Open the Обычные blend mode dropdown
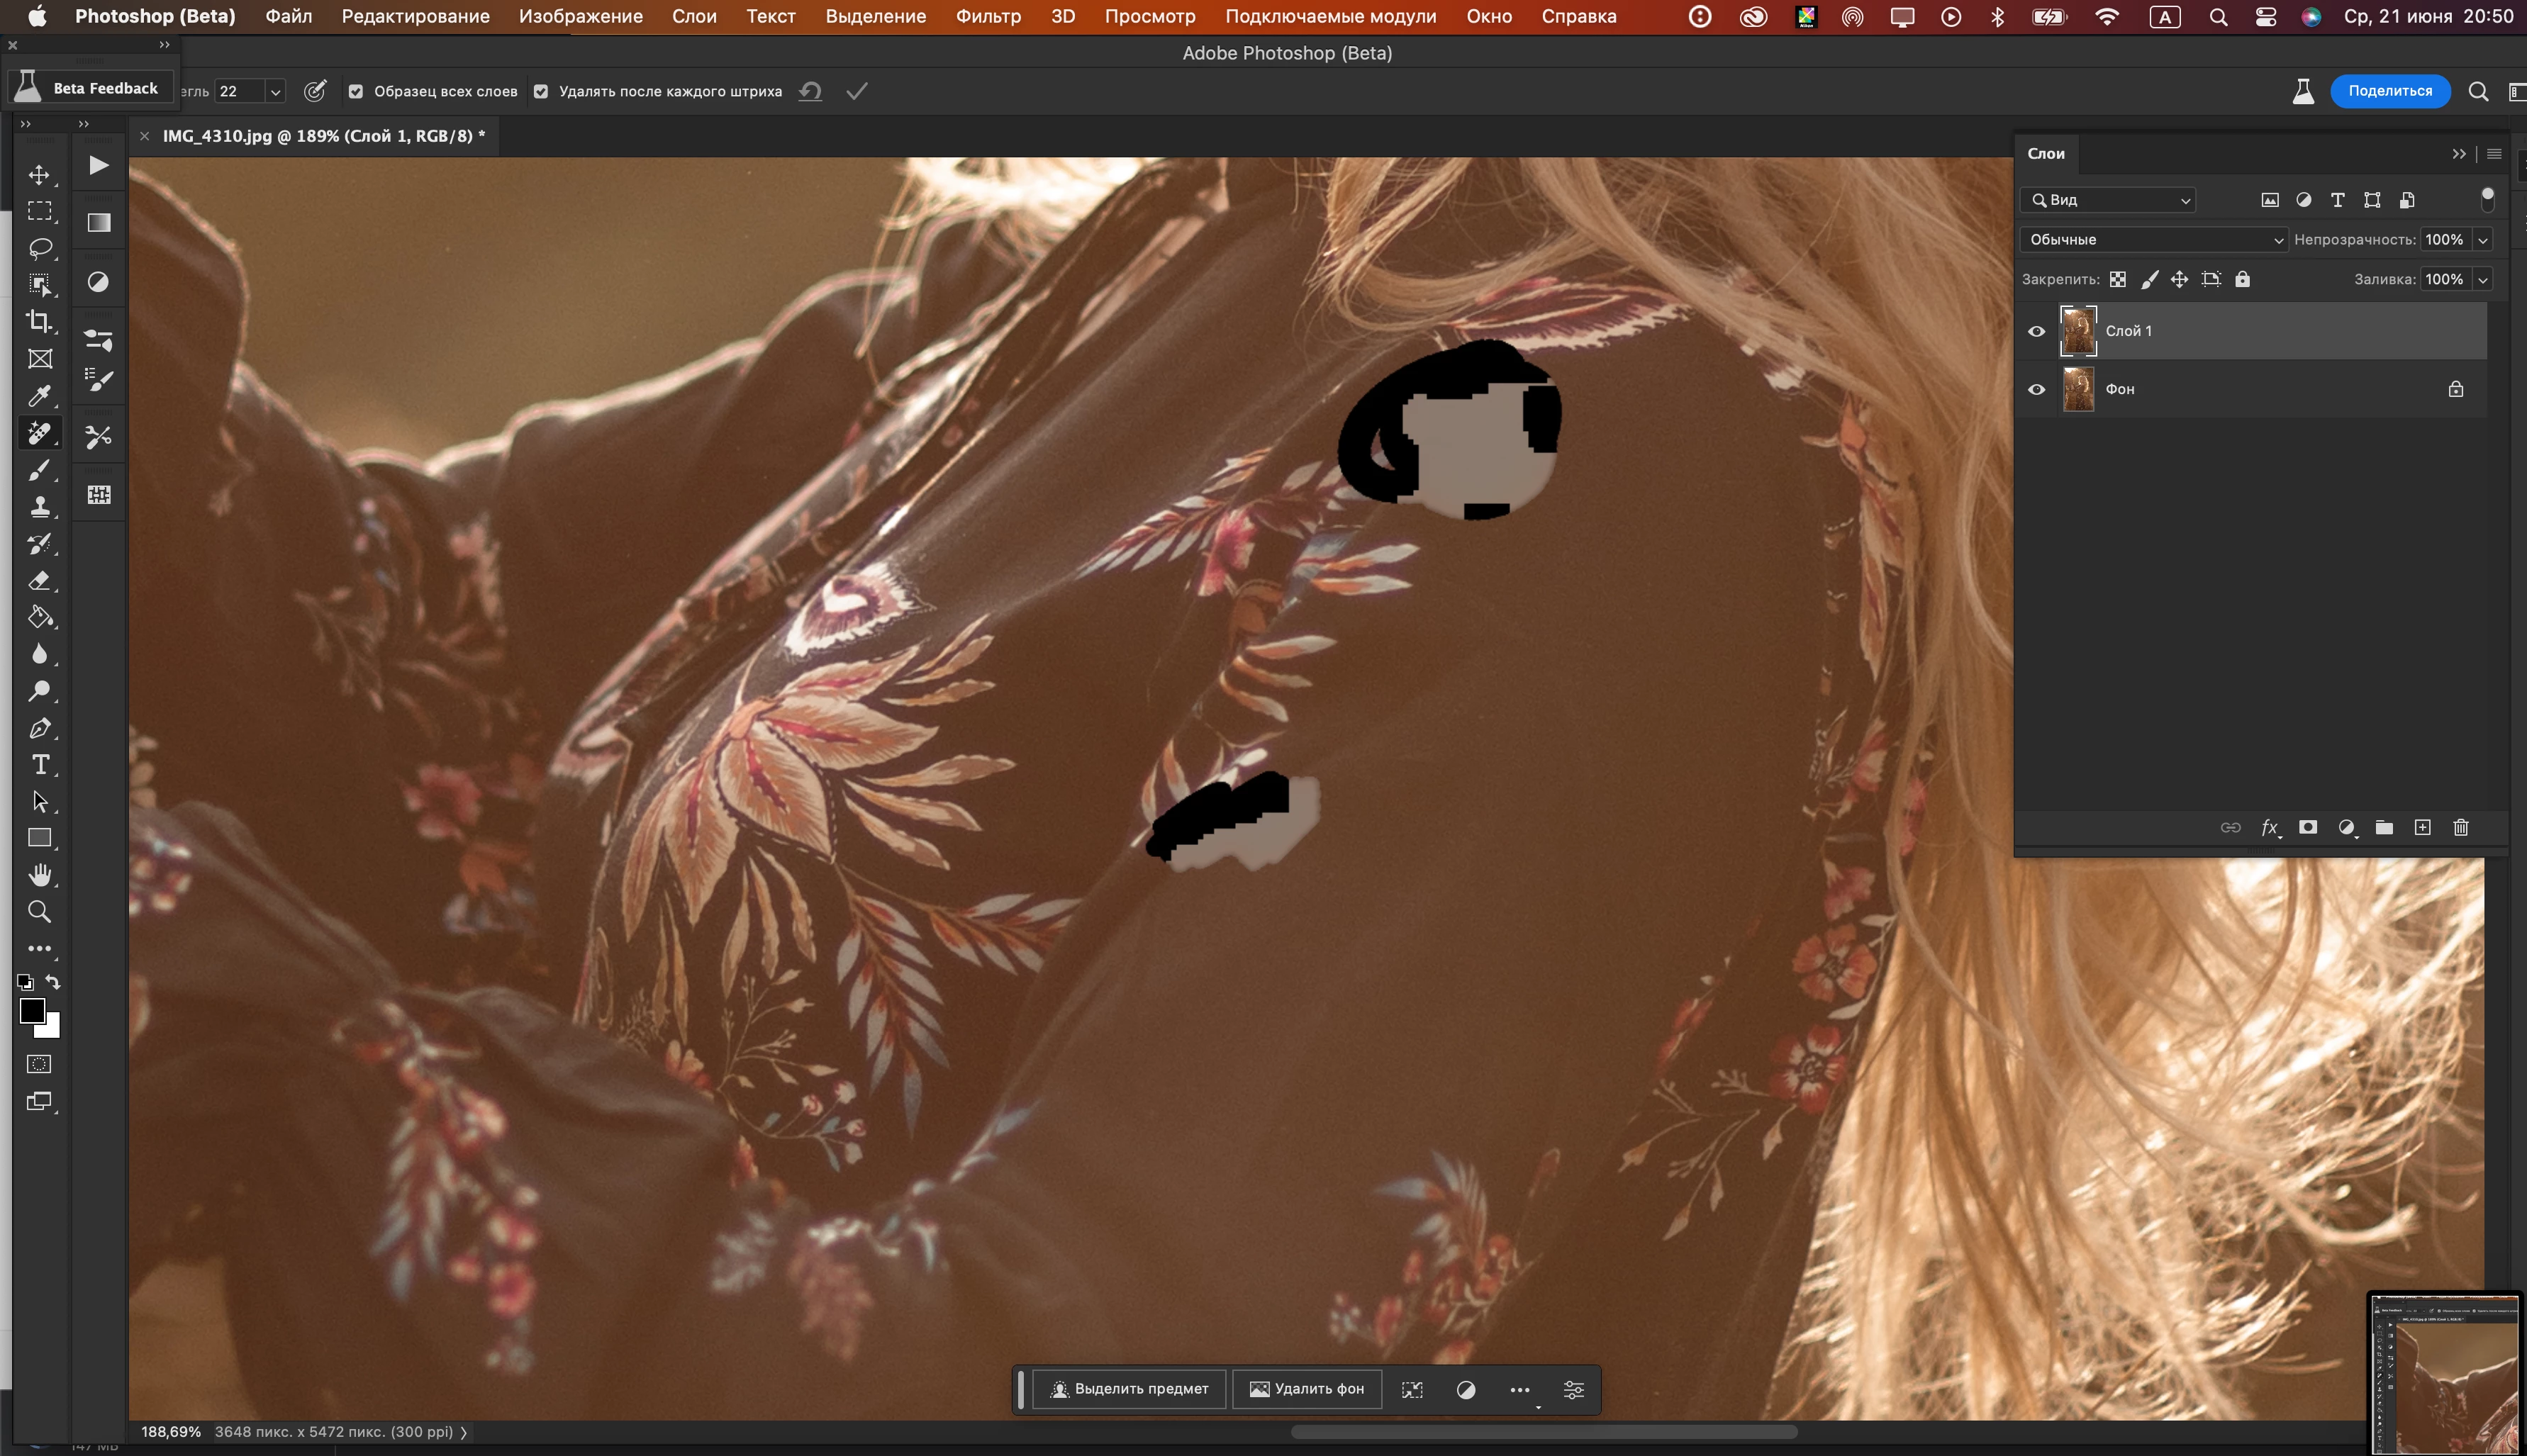The width and height of the screenshot is (2527, 1456). point(2153,239)
